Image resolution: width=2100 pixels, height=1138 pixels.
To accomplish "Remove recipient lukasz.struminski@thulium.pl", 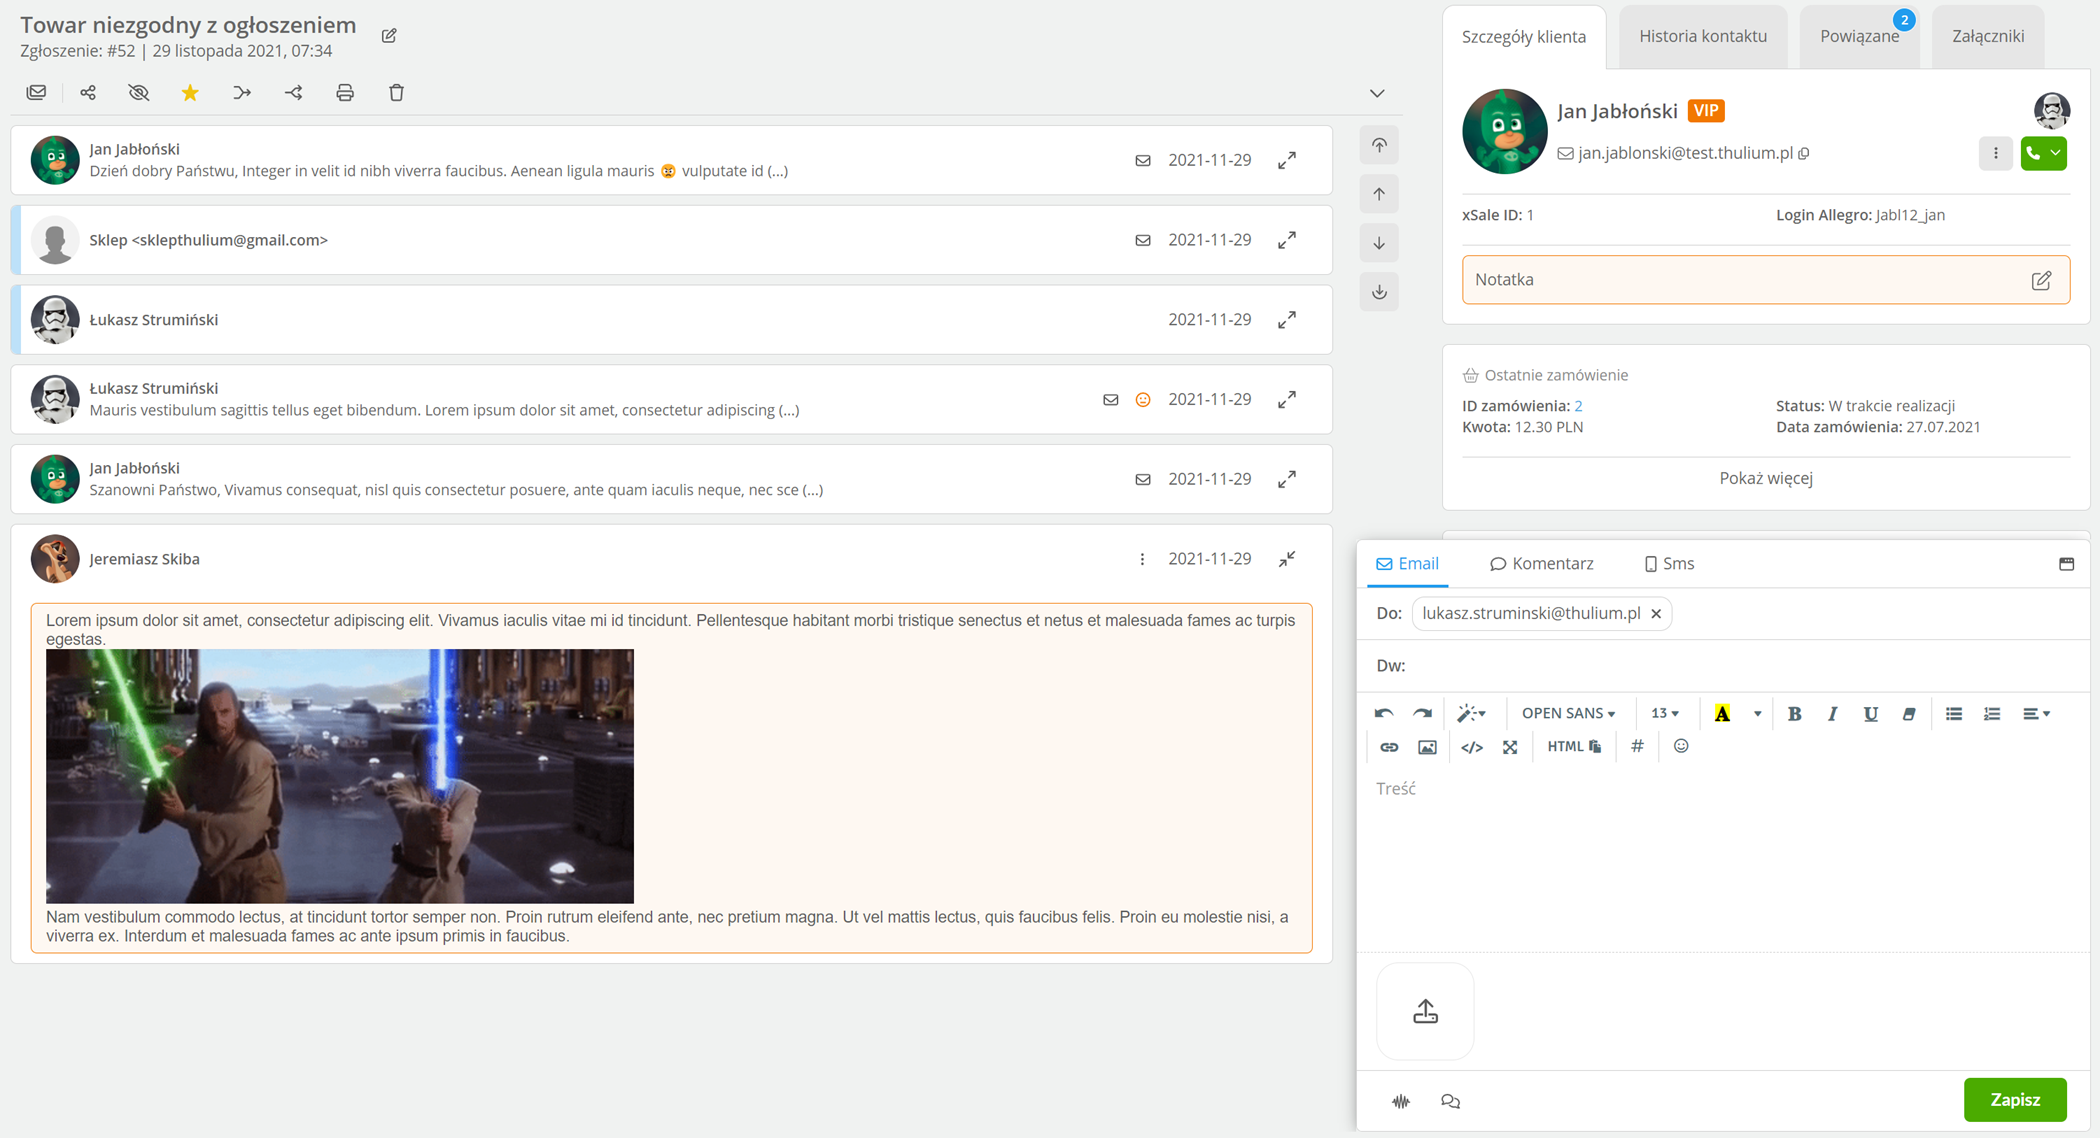I will point(1656,614).
